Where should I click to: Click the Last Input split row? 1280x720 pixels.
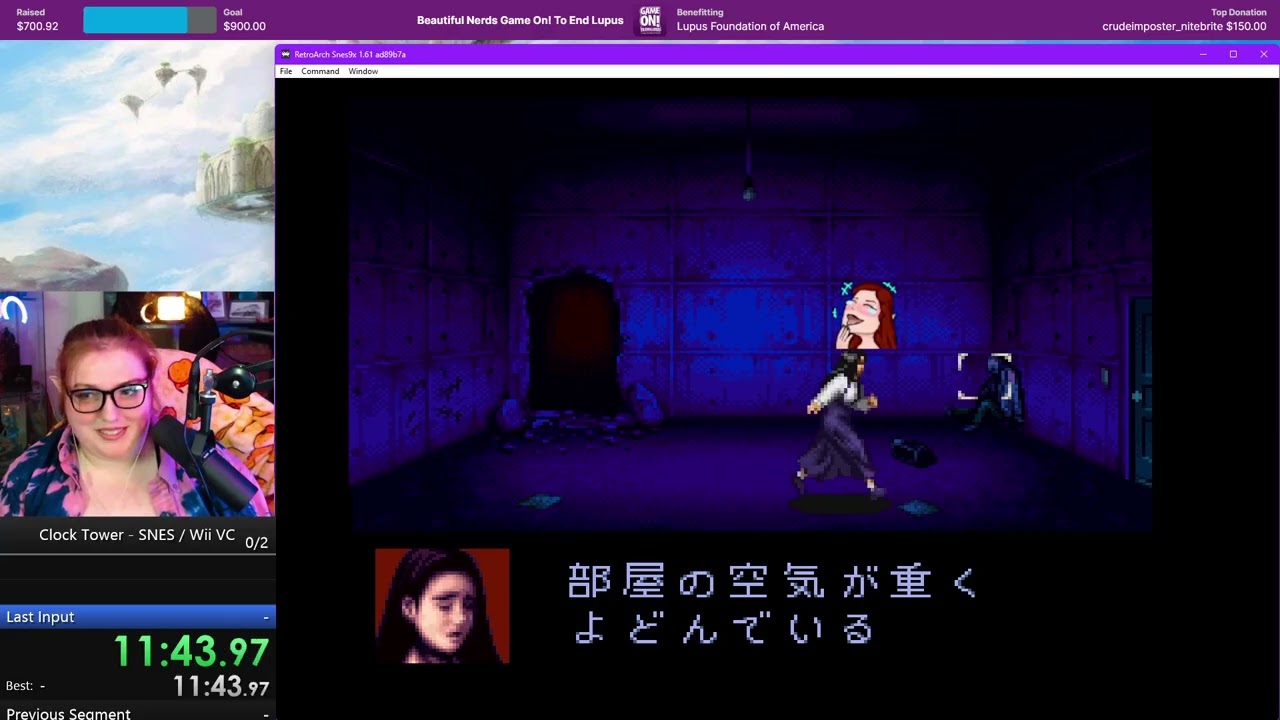tap(137, 617)
